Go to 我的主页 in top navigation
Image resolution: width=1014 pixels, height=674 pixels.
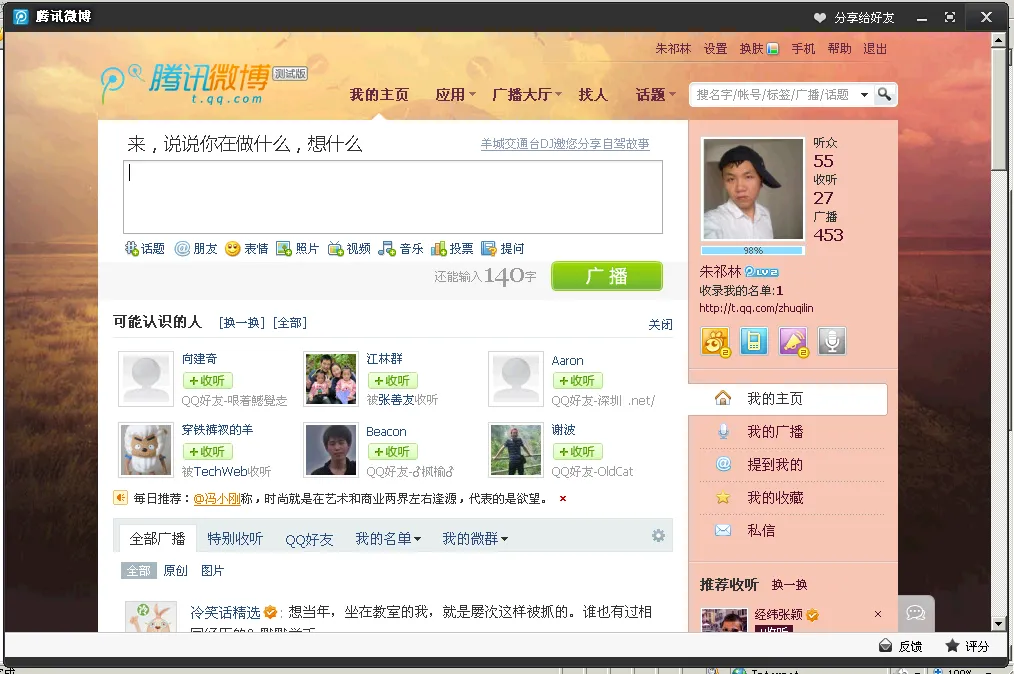[x=379, y=94]
